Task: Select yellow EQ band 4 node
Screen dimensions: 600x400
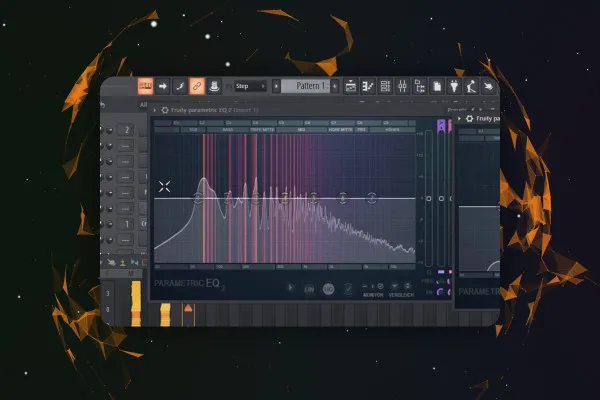Action: point(285,198)
